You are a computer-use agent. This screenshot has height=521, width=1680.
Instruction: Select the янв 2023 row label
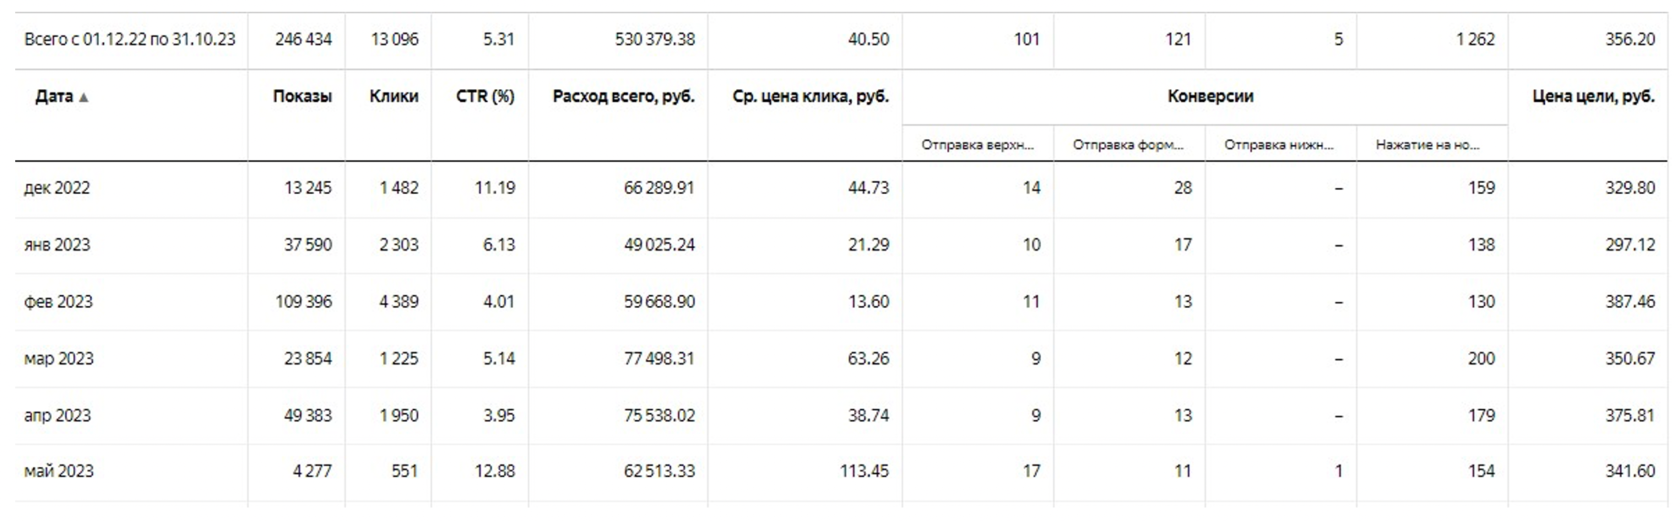[x=57, y=245]
